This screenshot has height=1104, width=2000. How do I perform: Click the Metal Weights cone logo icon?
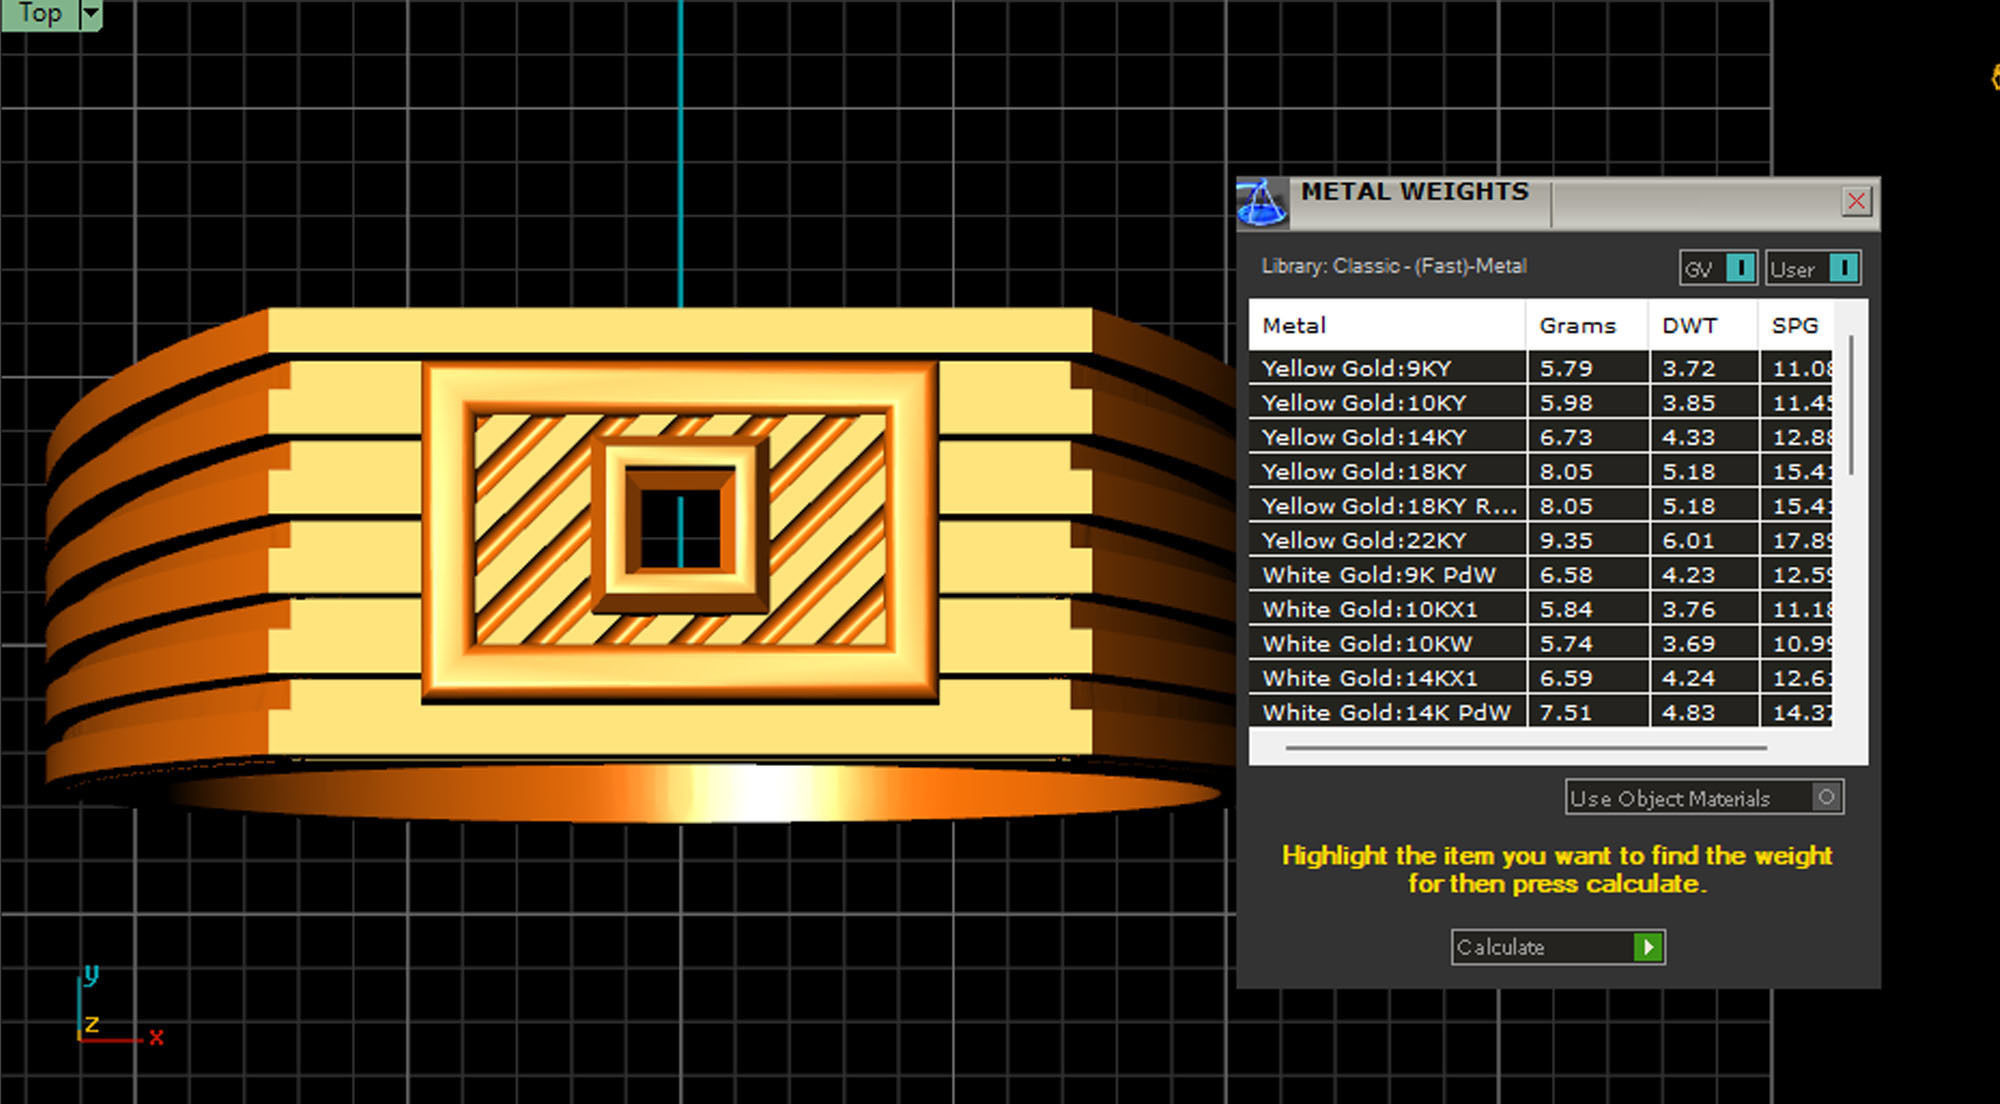point(1262,203)
